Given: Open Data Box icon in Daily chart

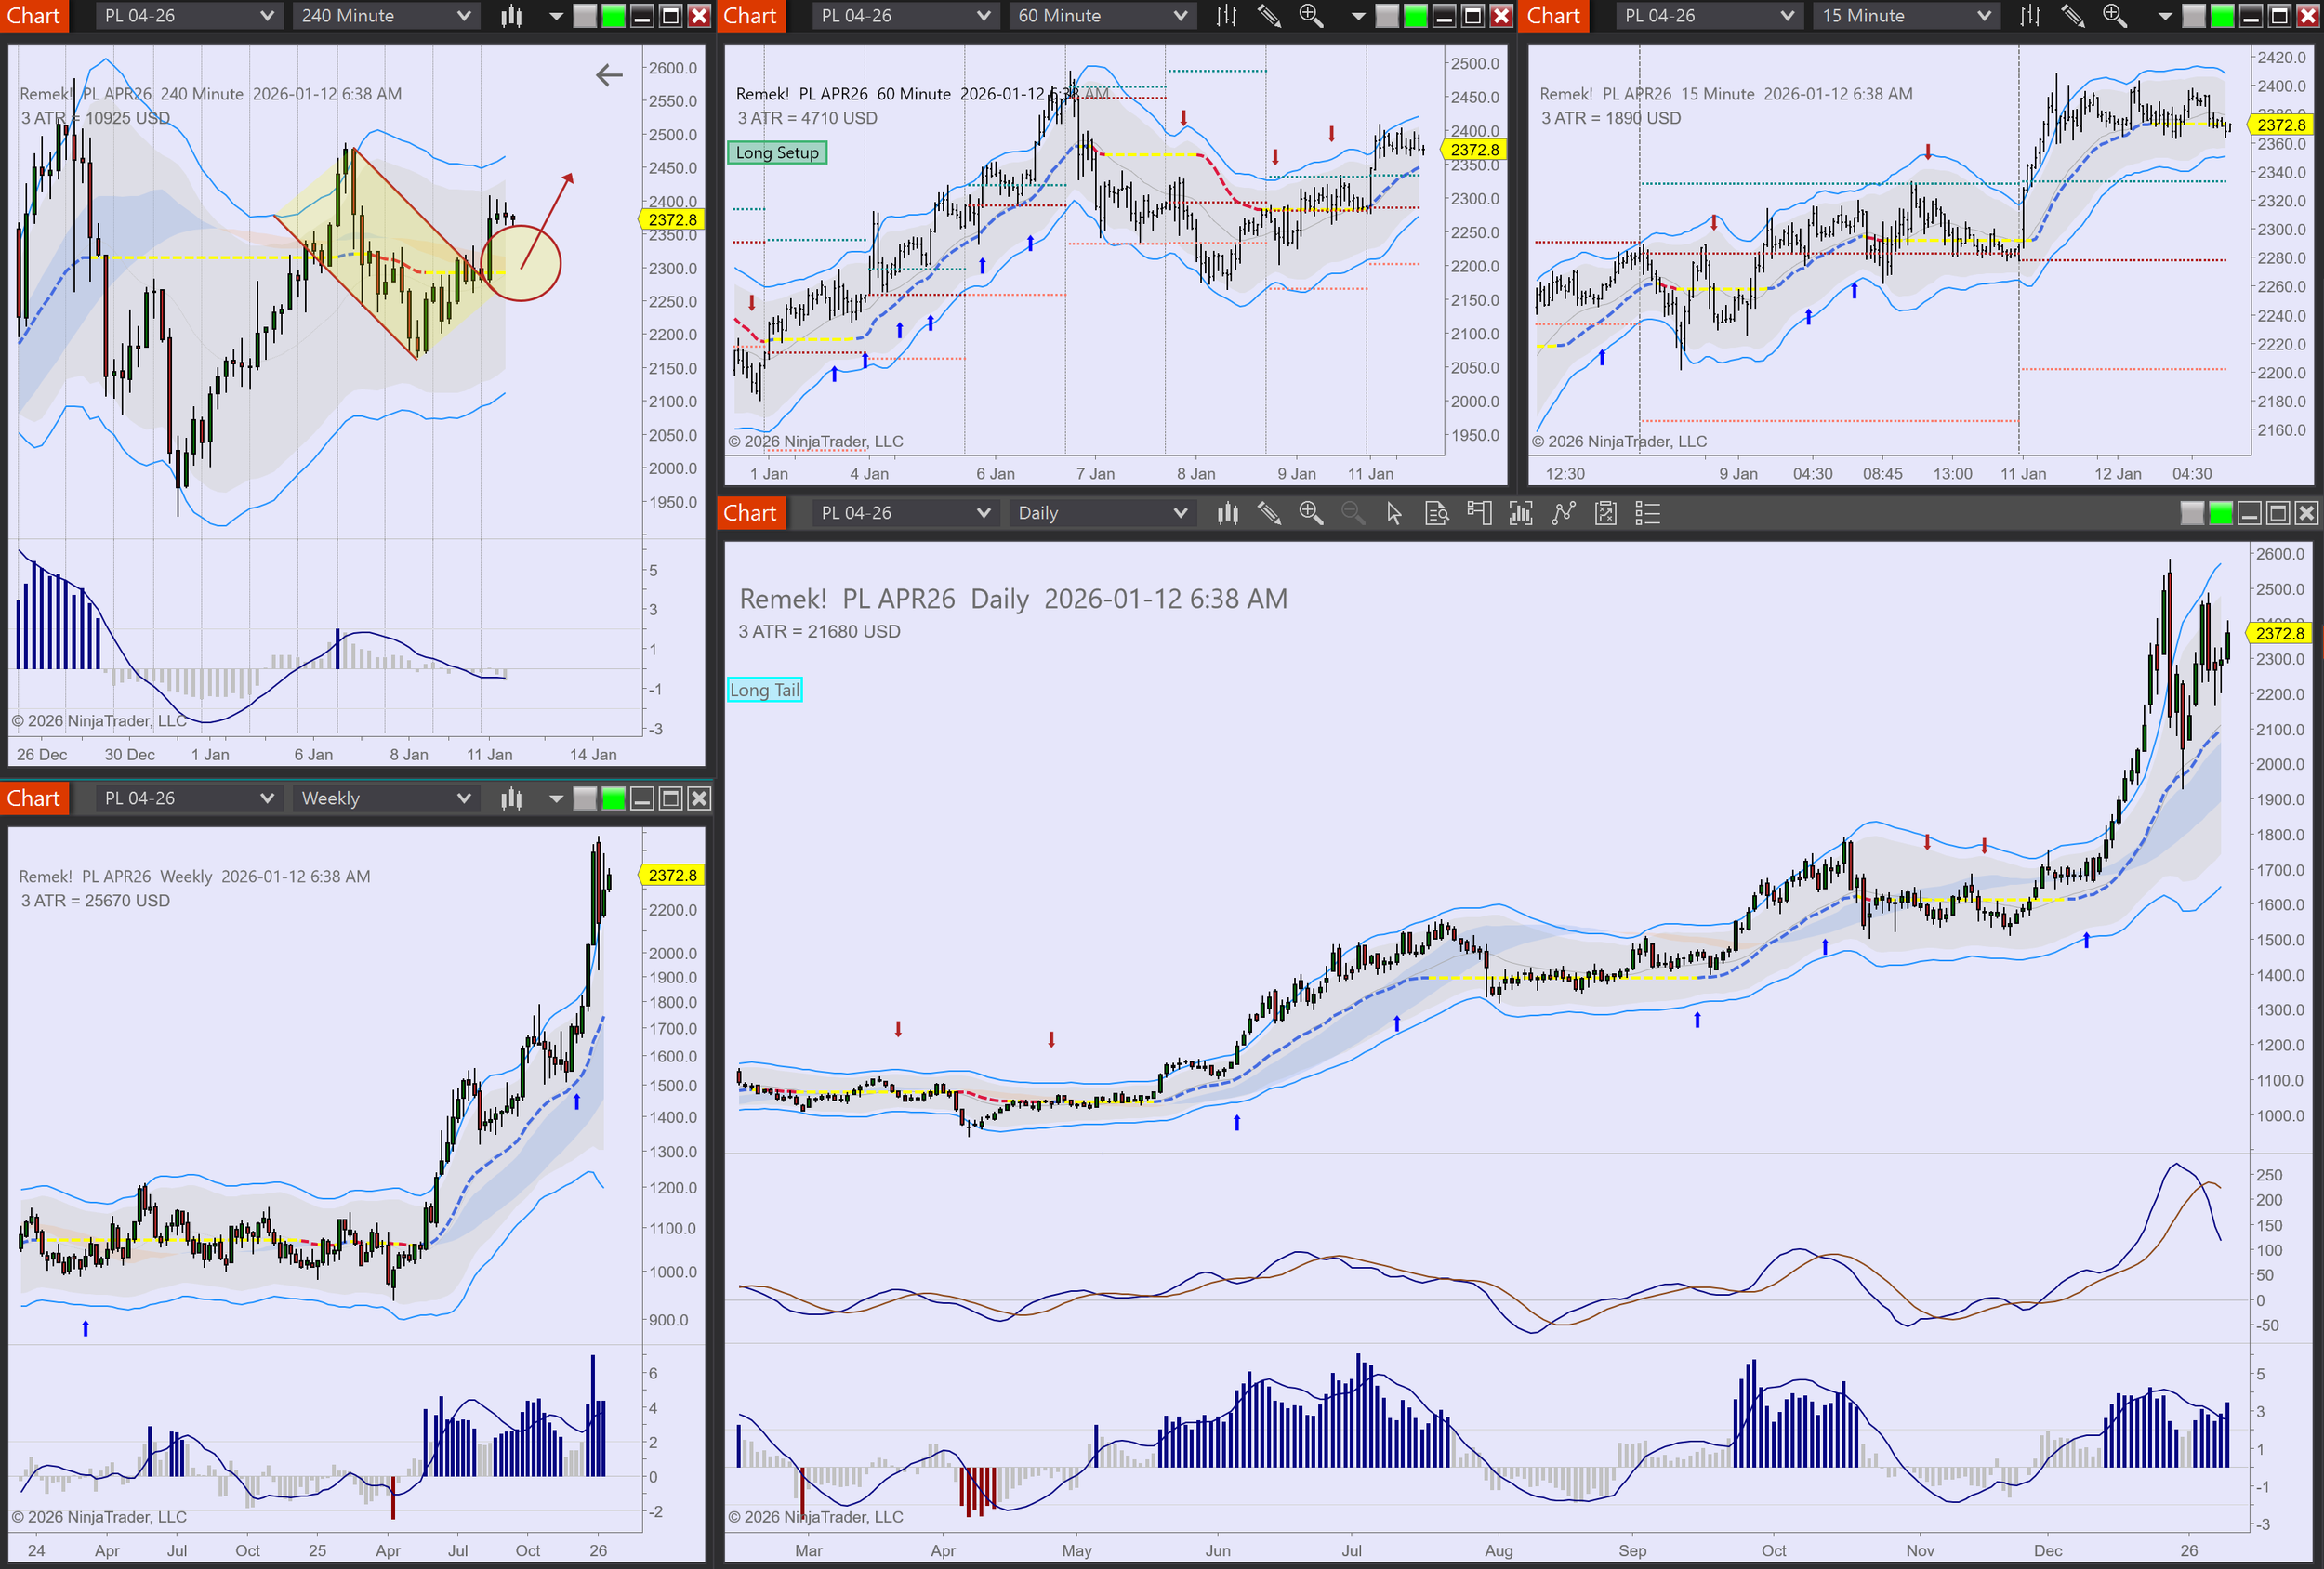Looking at the screenshot, I should click(x=1436, y=513).
